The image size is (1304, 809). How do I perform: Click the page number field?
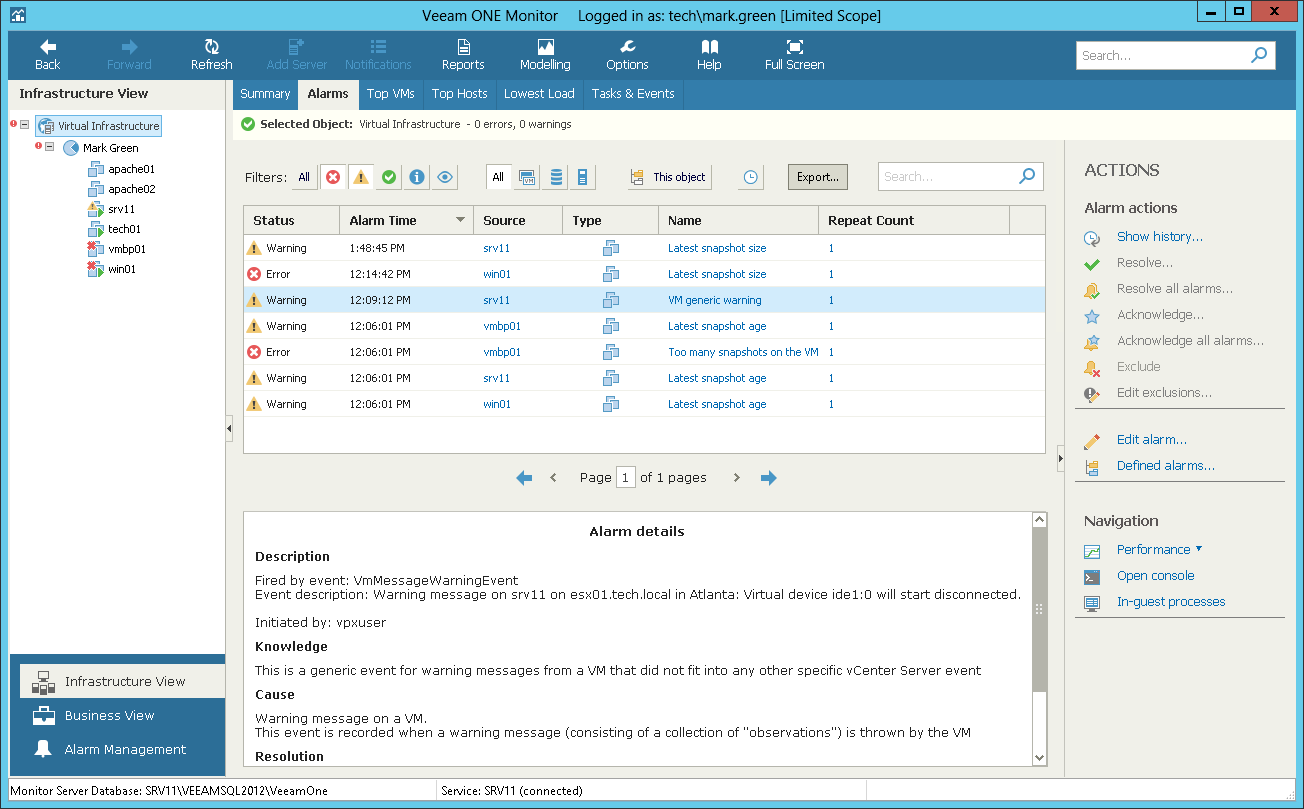click(626, 477)
